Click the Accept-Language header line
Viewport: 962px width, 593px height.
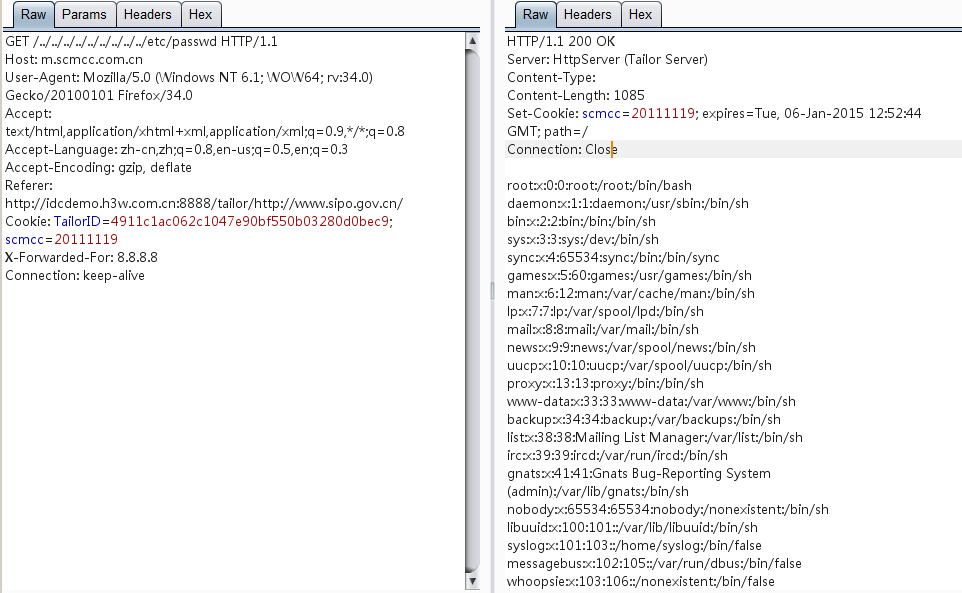click(176, 150)
